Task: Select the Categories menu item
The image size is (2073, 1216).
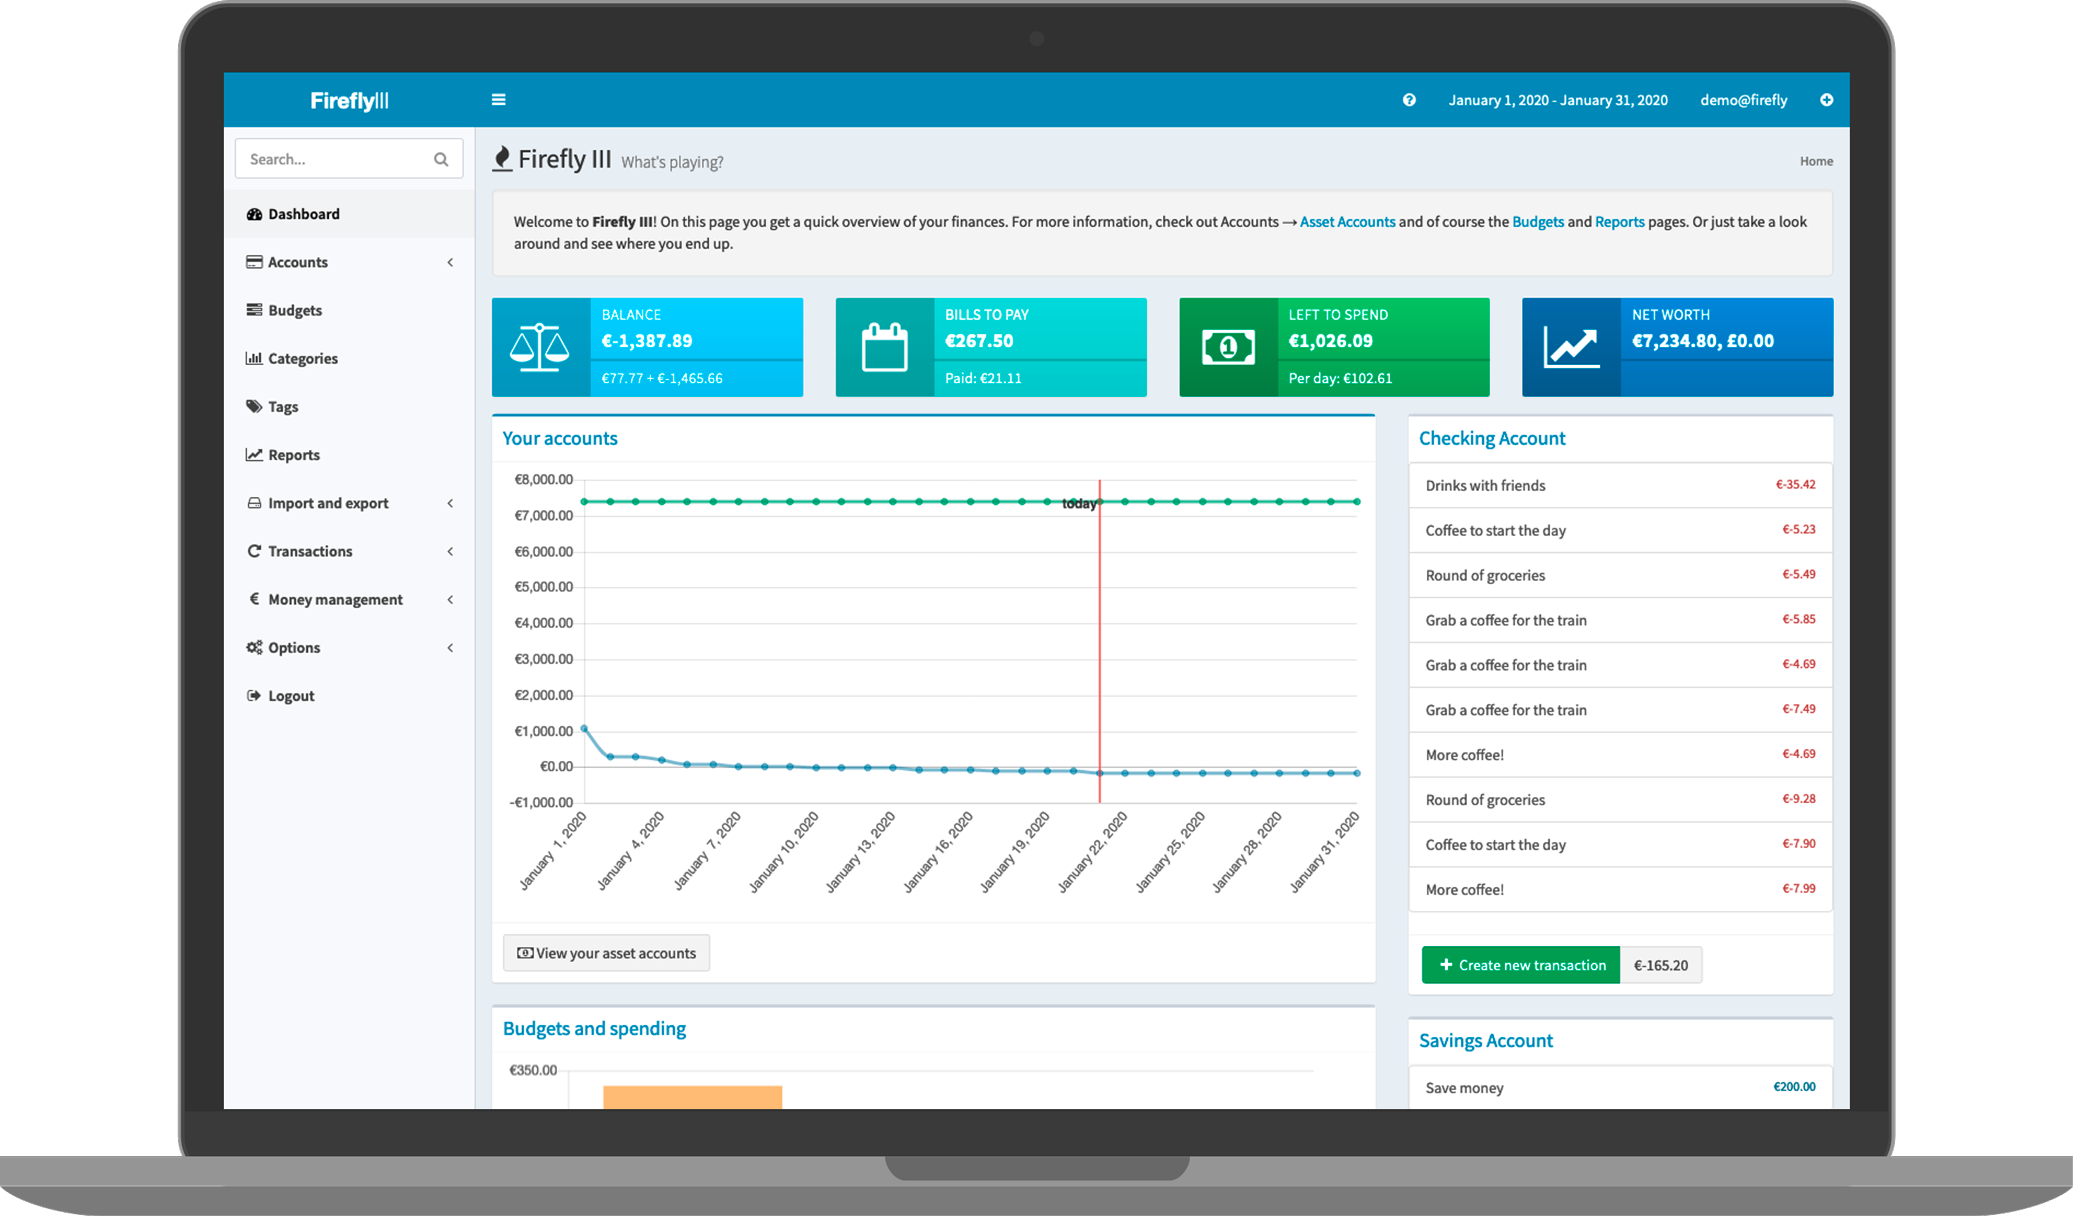Action: 301,358
